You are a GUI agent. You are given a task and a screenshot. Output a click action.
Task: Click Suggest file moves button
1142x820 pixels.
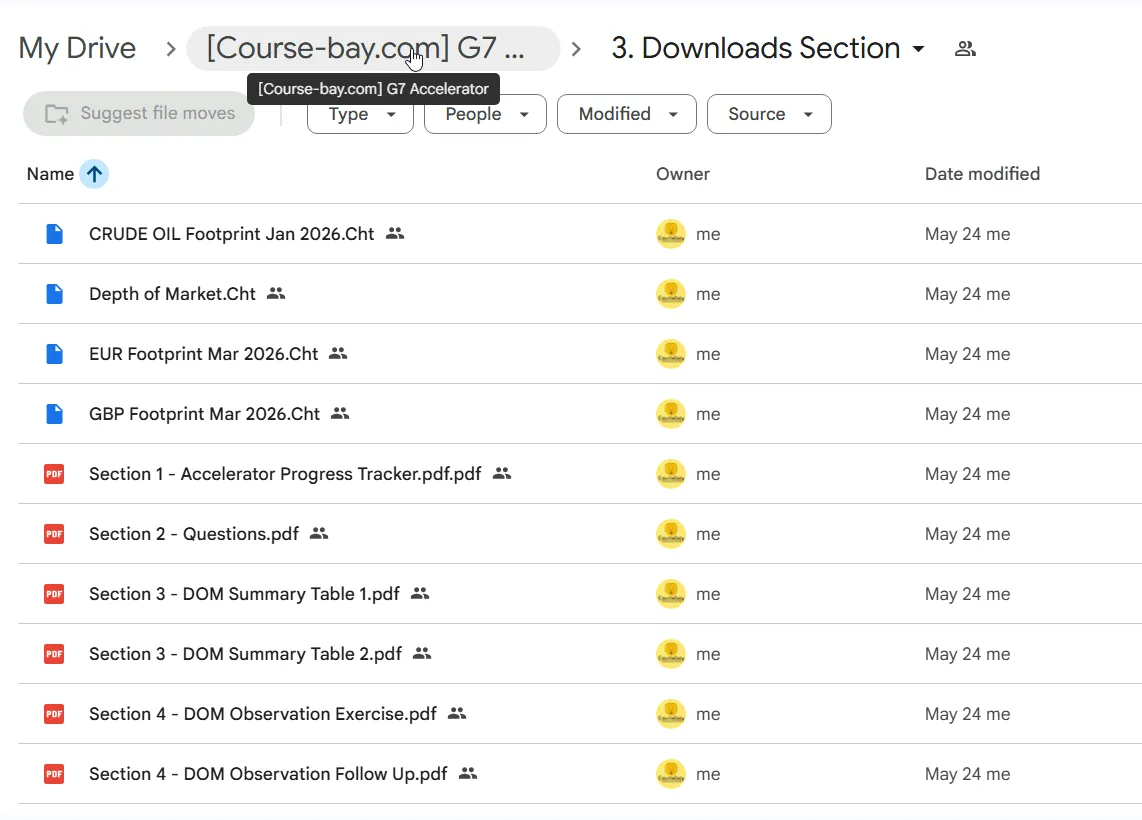[x=139, y=114]
